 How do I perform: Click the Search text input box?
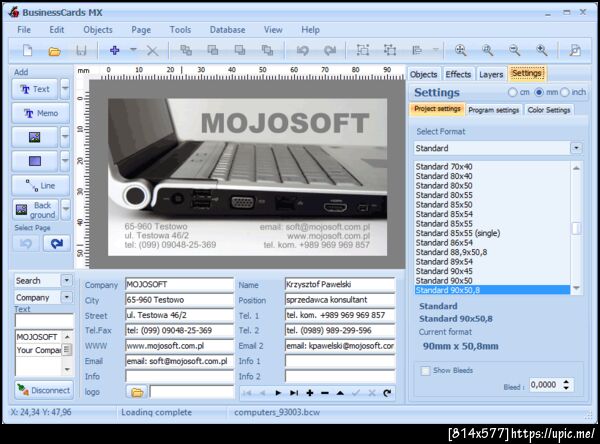click(44, 320)
